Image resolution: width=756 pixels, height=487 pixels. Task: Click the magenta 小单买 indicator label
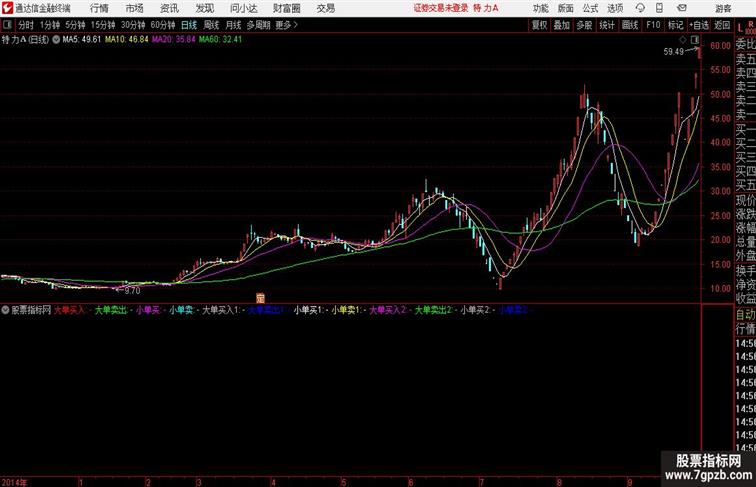coord(148,310)
